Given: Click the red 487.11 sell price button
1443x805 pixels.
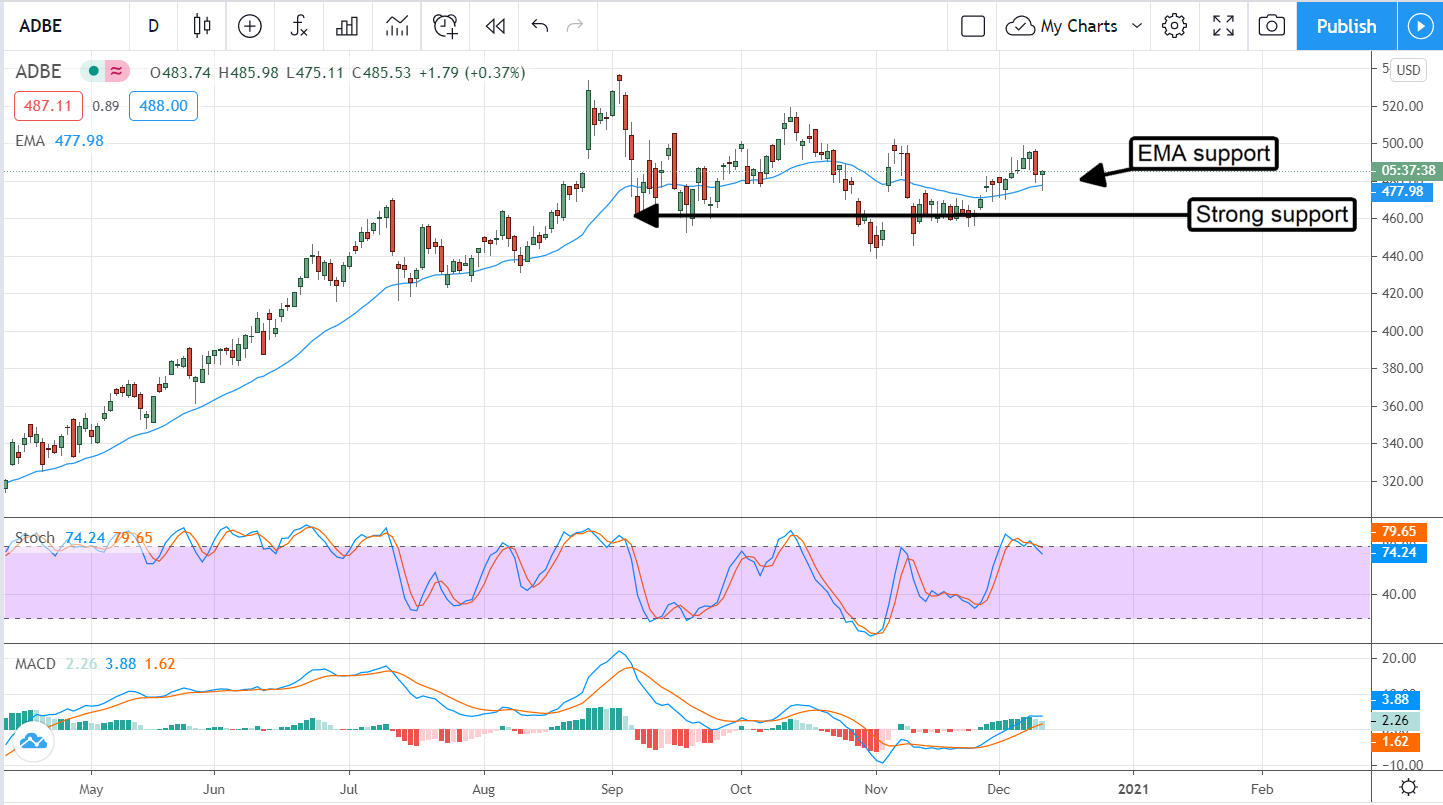Looking at the screenshot, I should pos(49,106).
